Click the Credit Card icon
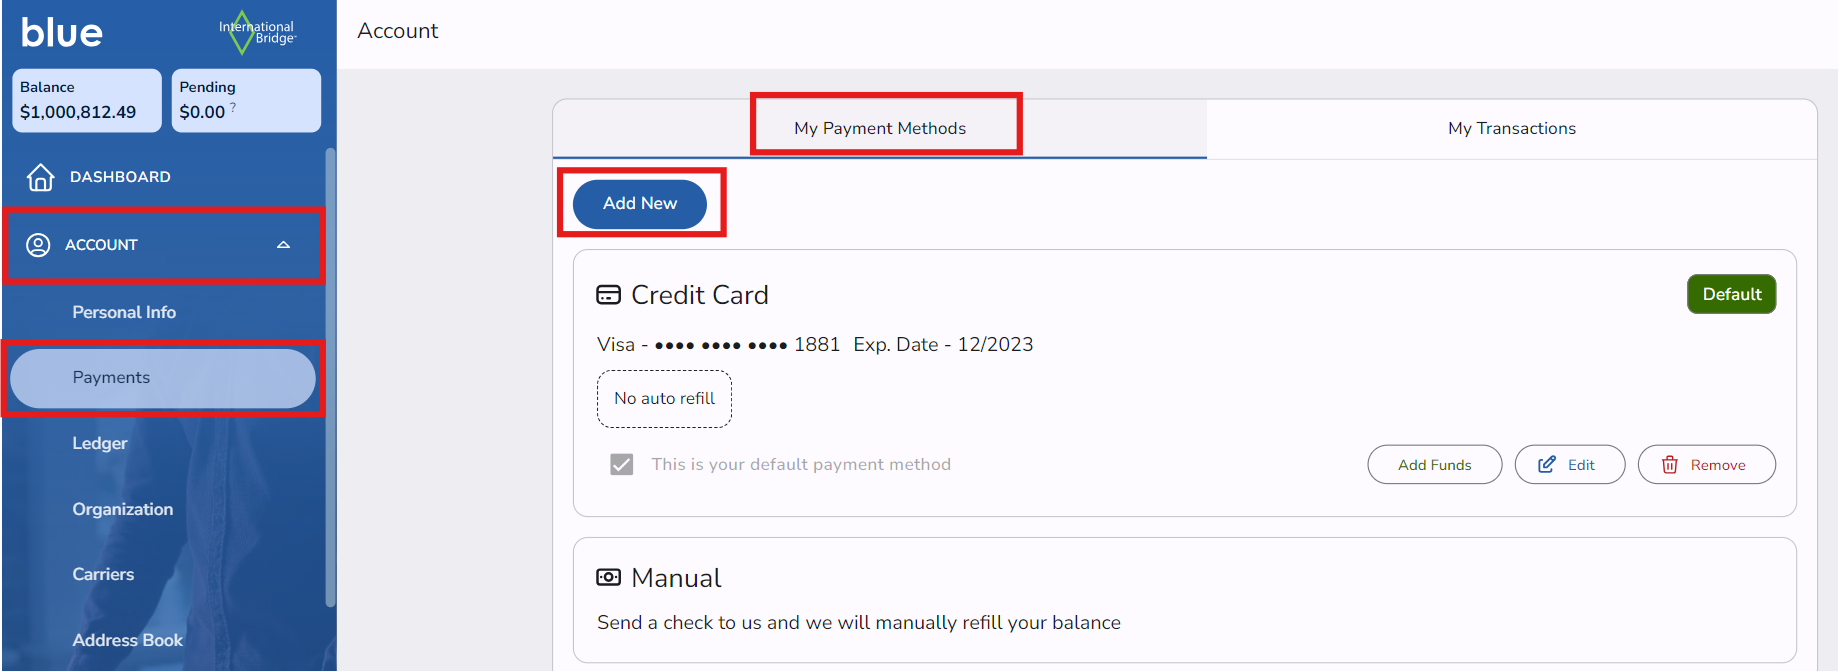1838x671 pixels. [608, 295]
